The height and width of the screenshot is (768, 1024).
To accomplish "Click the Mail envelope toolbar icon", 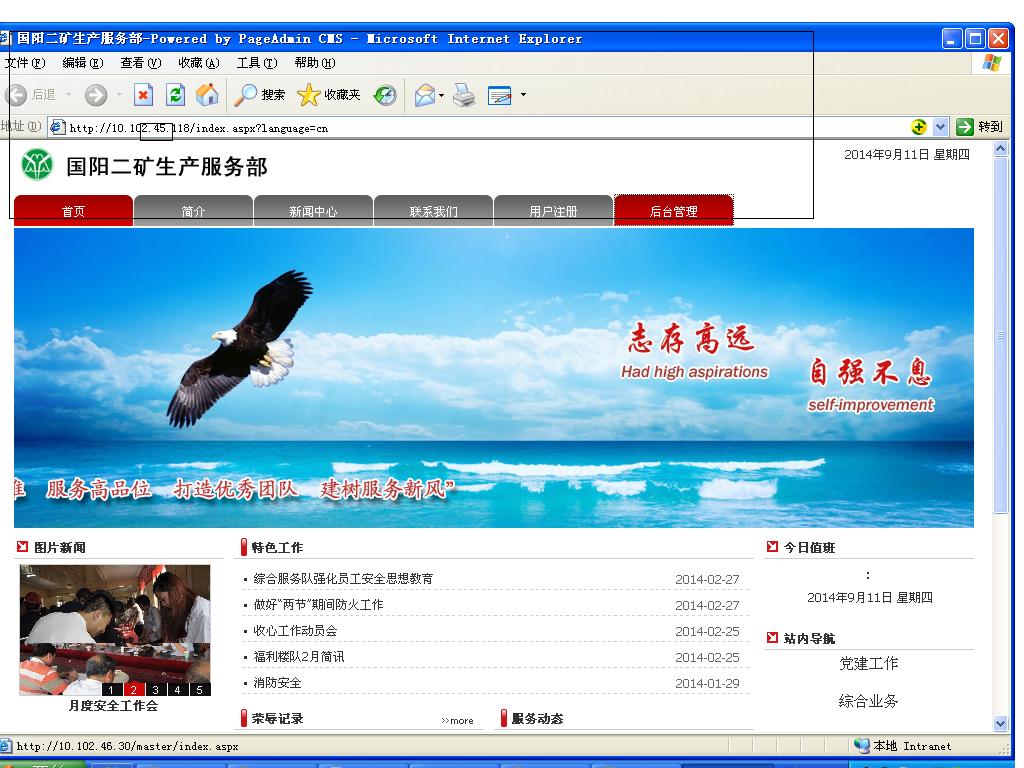I will click(425, 95).
